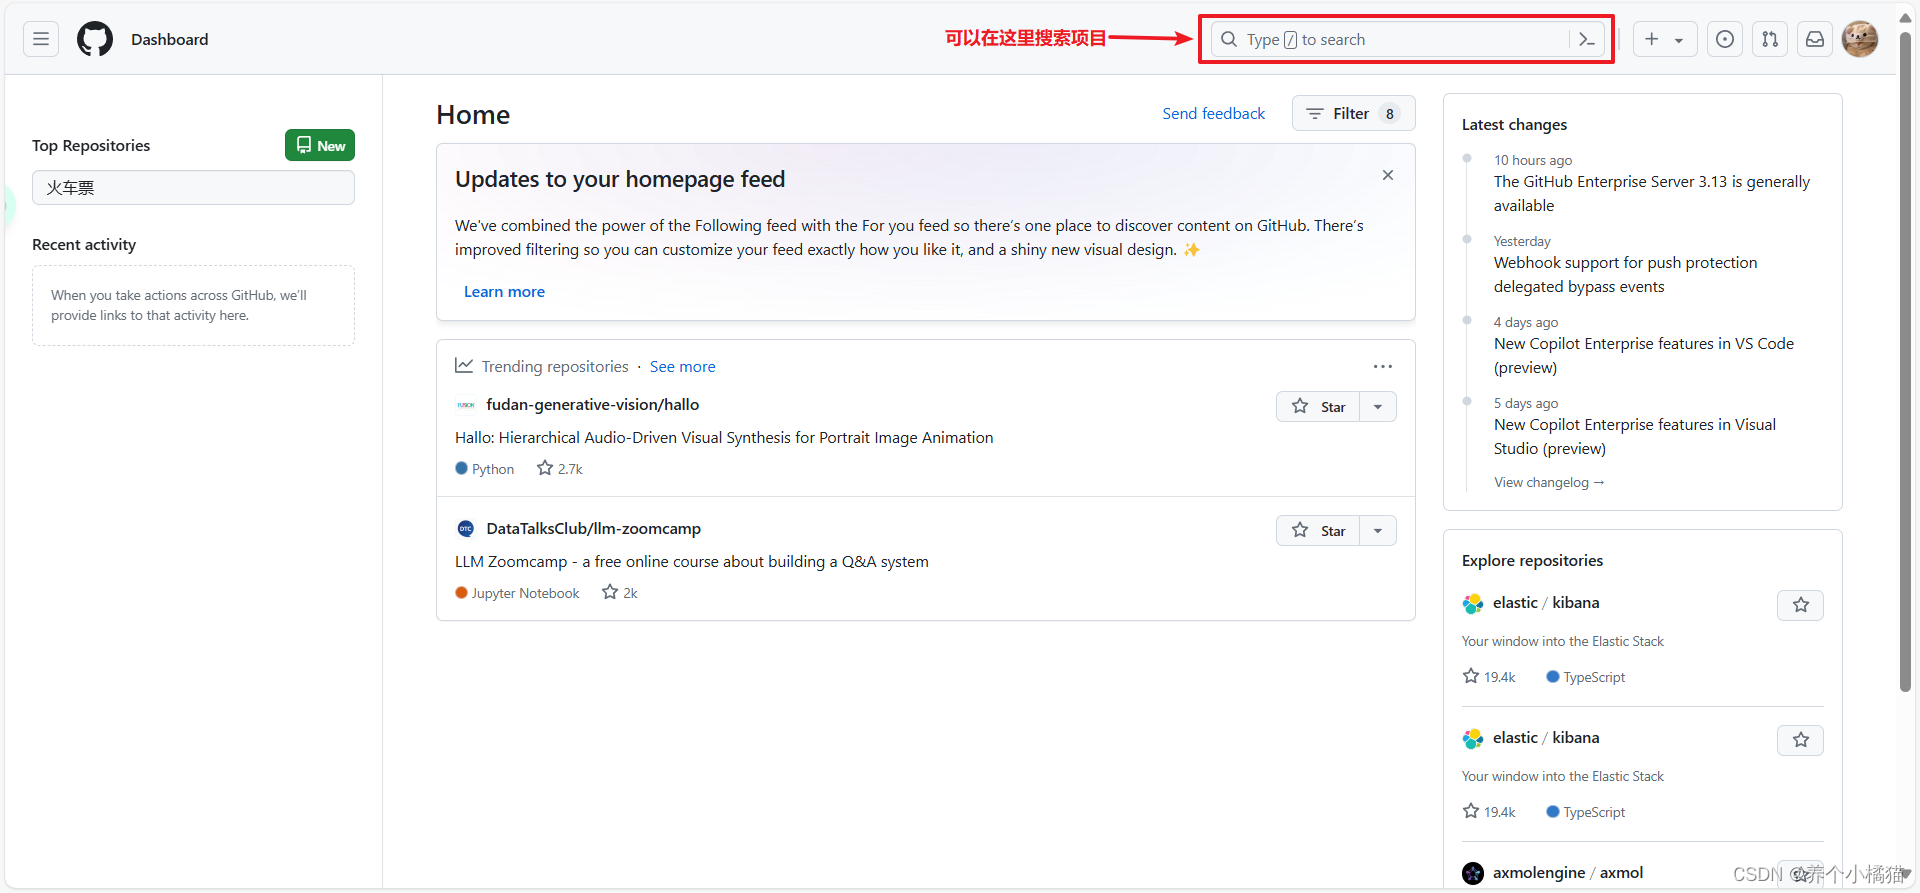1920x893 pixels.
Task: Click the first kibana Elastic logo icon
Action: coord(1473,603)
